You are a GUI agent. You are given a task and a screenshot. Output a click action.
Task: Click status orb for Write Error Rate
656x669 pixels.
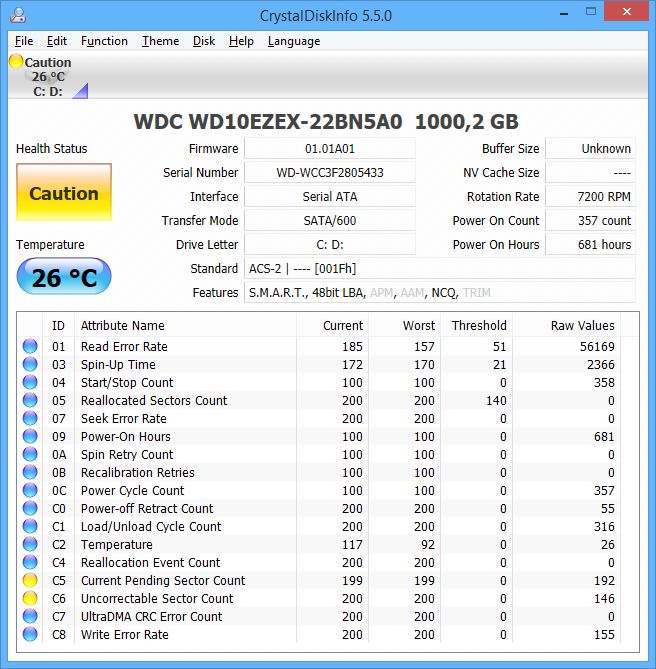[x=30, y=634]
